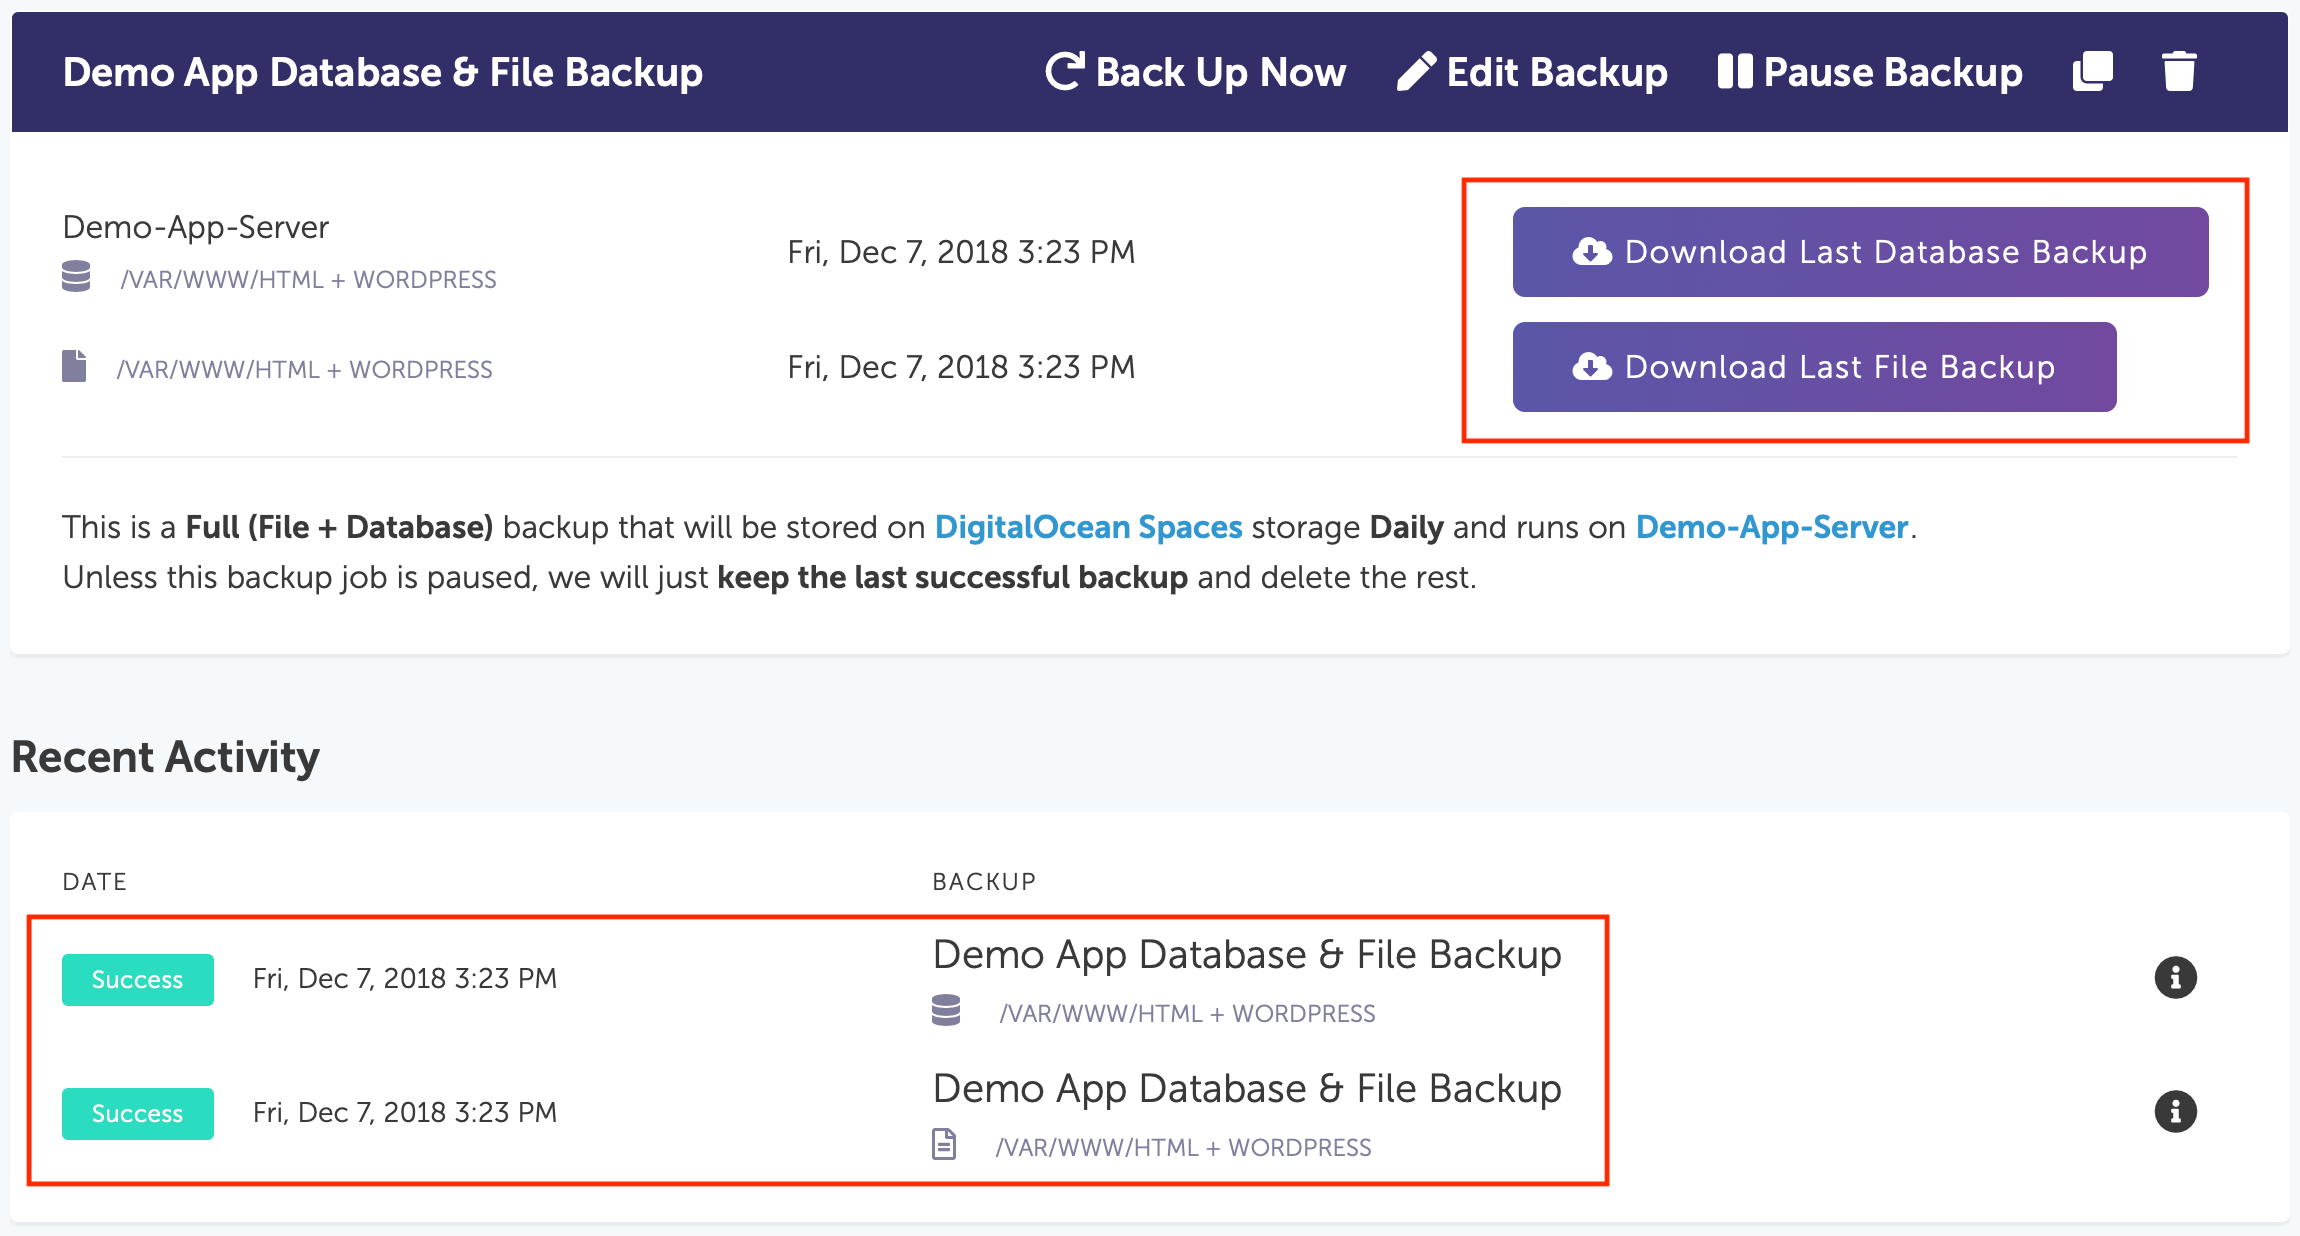Click the database icon in the Recent Activity row
This screenshot has width=2300, height=1236.
coord(946,1010)
